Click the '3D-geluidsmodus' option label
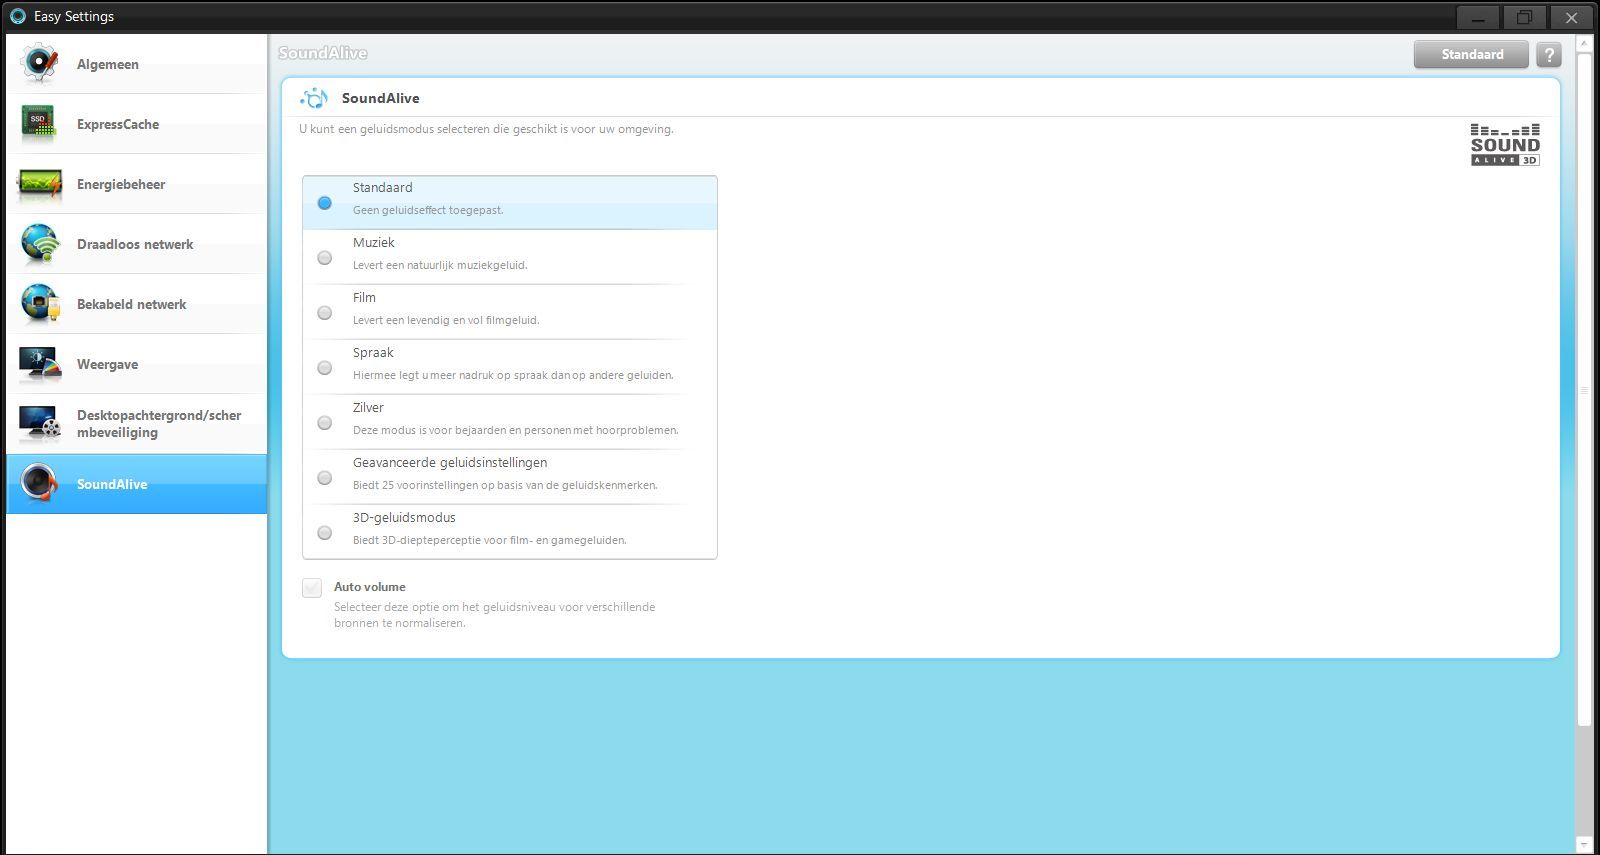The height and width of the screenshot is (855, 1600). pos(404,517)
